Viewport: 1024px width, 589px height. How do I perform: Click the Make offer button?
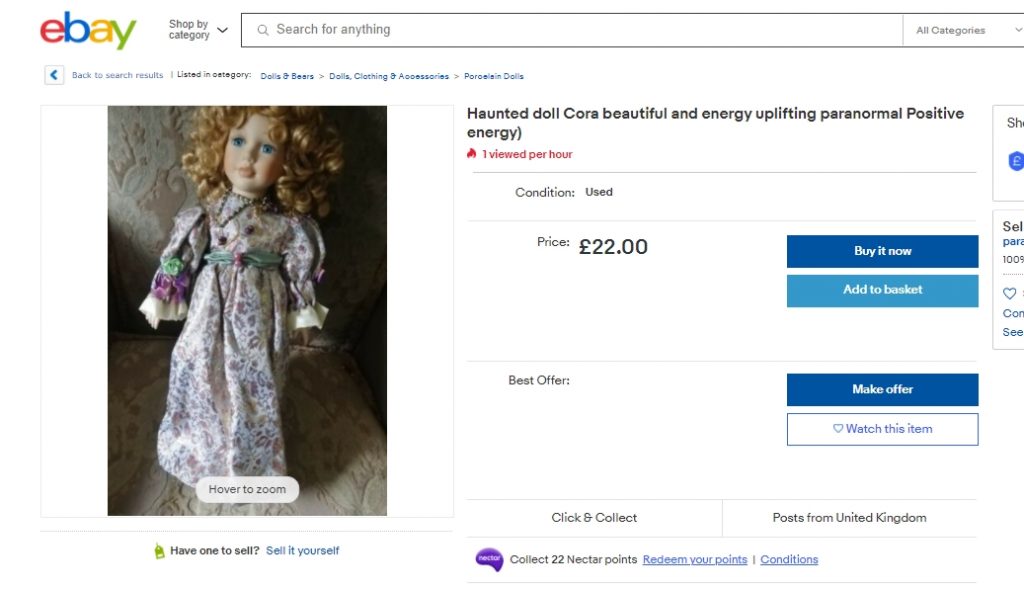[x=882, y=389]
